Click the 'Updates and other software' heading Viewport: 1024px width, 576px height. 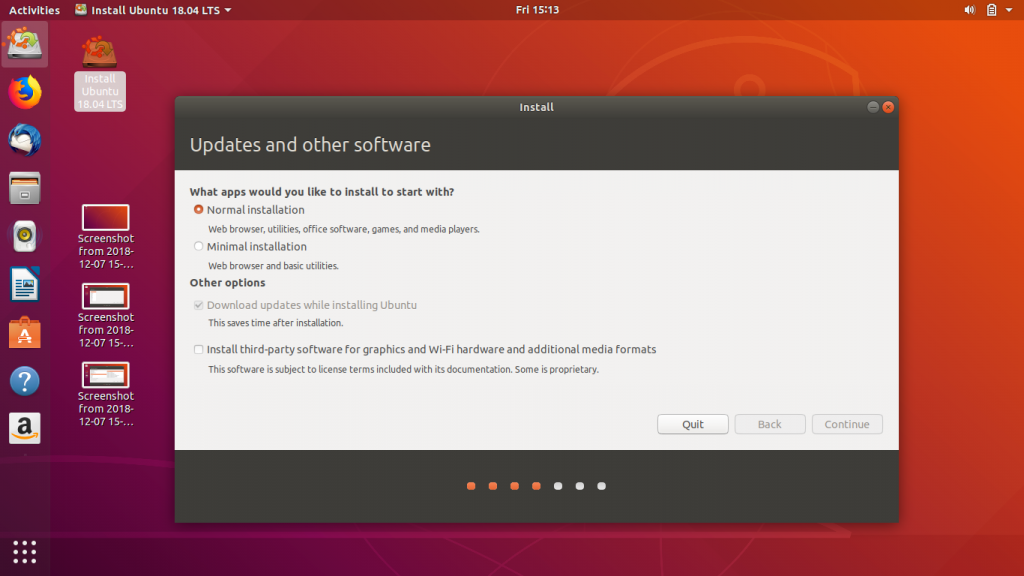(310, 144)
